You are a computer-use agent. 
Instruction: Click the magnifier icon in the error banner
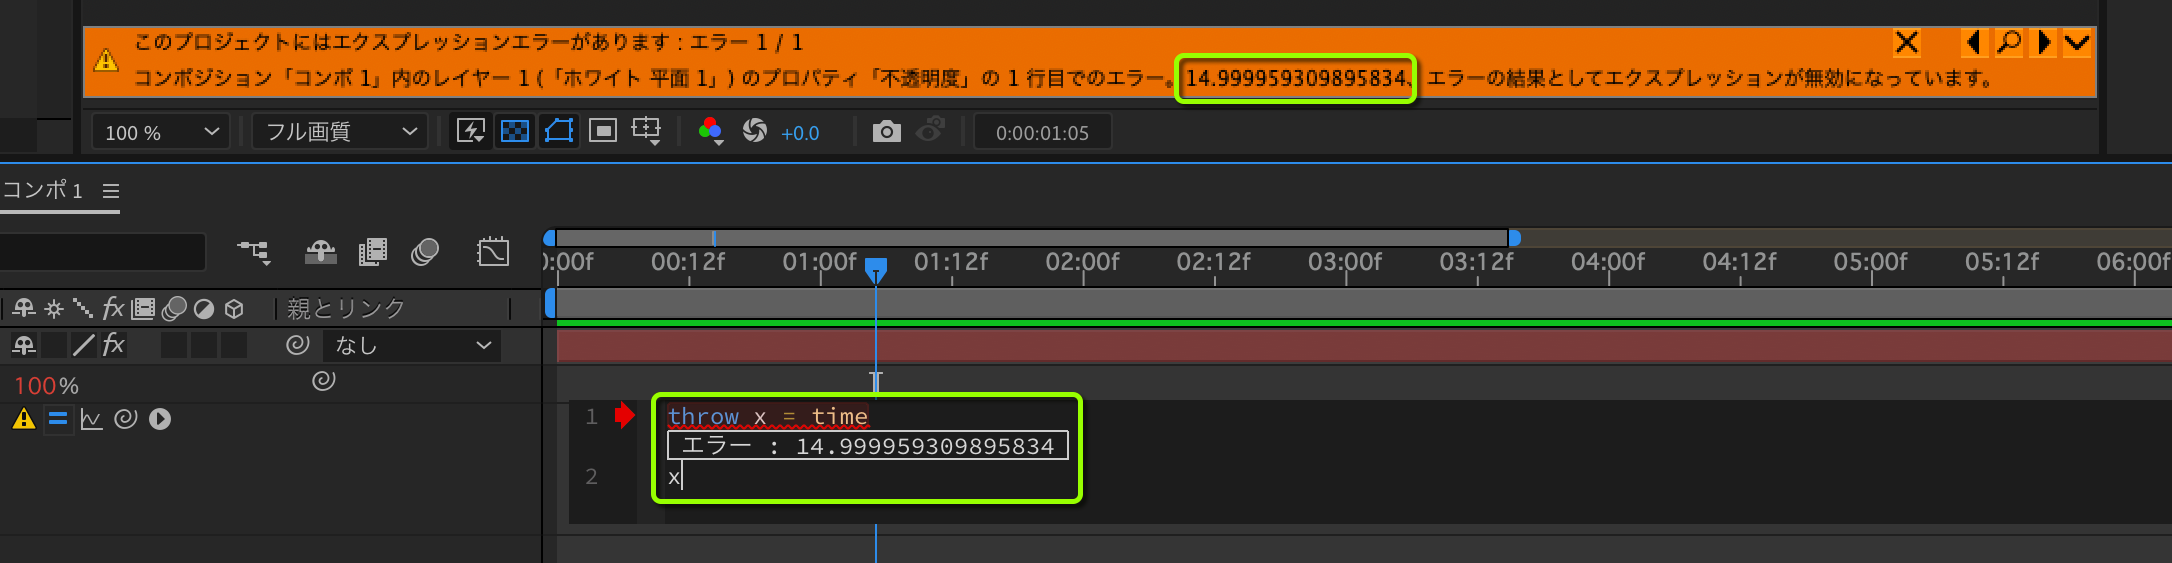[x=2008, y=42]
